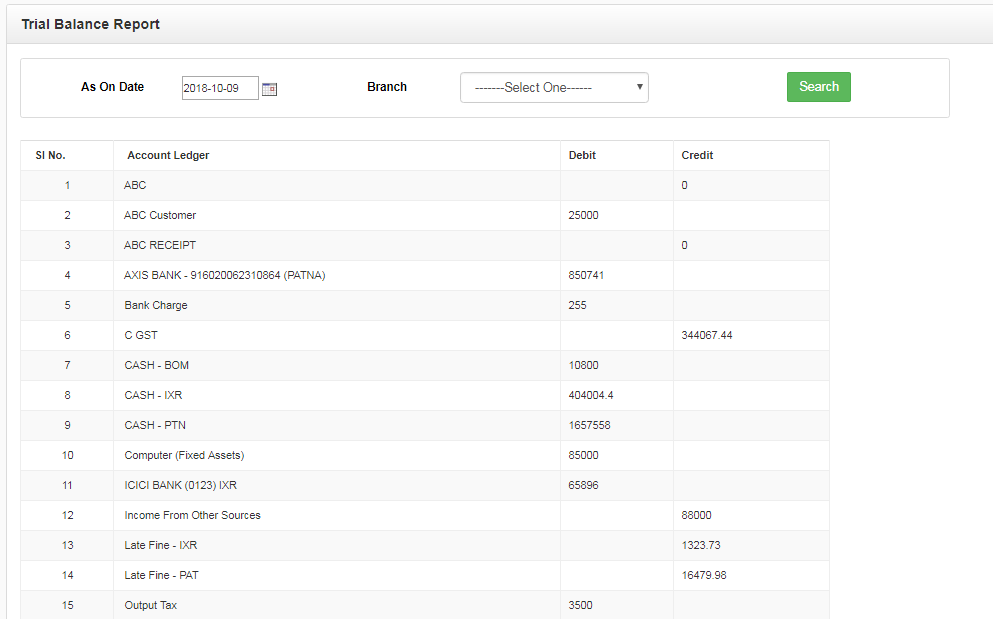Viewport: 993px width, 619px height.
Task: Select the ABC Customer ledger row
Action: pos(425,215)
